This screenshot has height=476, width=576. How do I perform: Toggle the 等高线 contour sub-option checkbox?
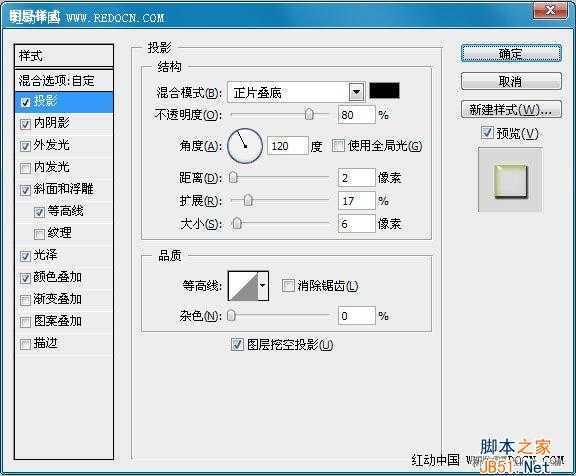(39, 212)
